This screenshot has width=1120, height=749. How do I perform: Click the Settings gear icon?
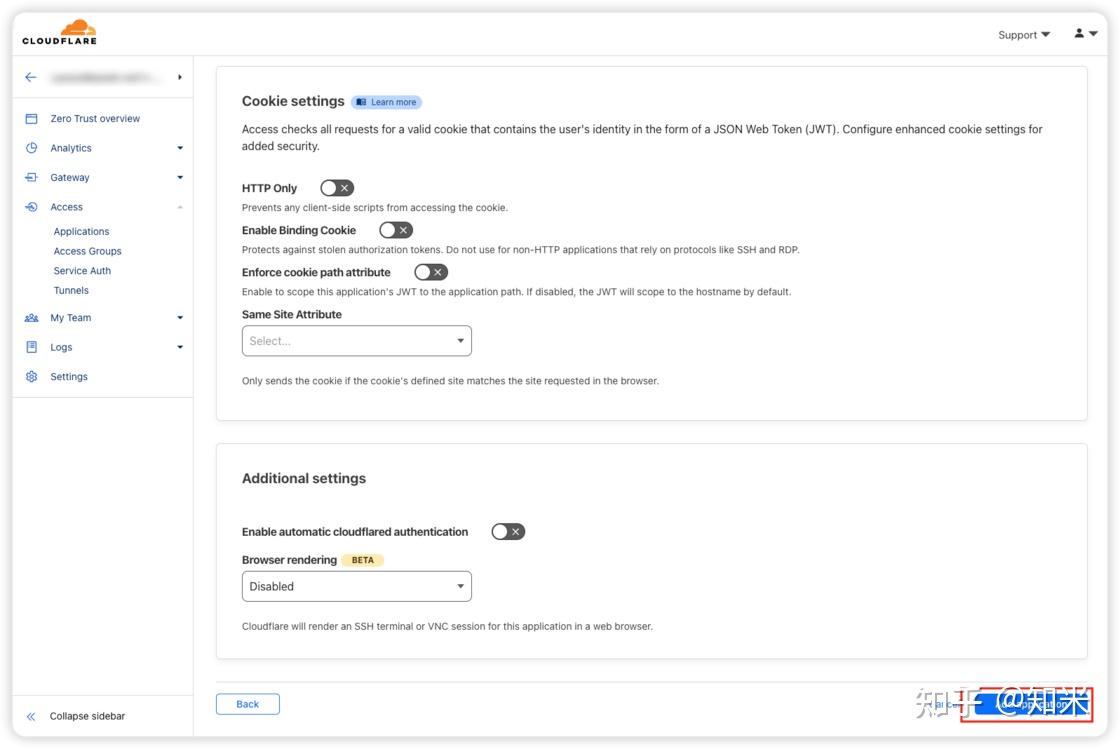31,377
